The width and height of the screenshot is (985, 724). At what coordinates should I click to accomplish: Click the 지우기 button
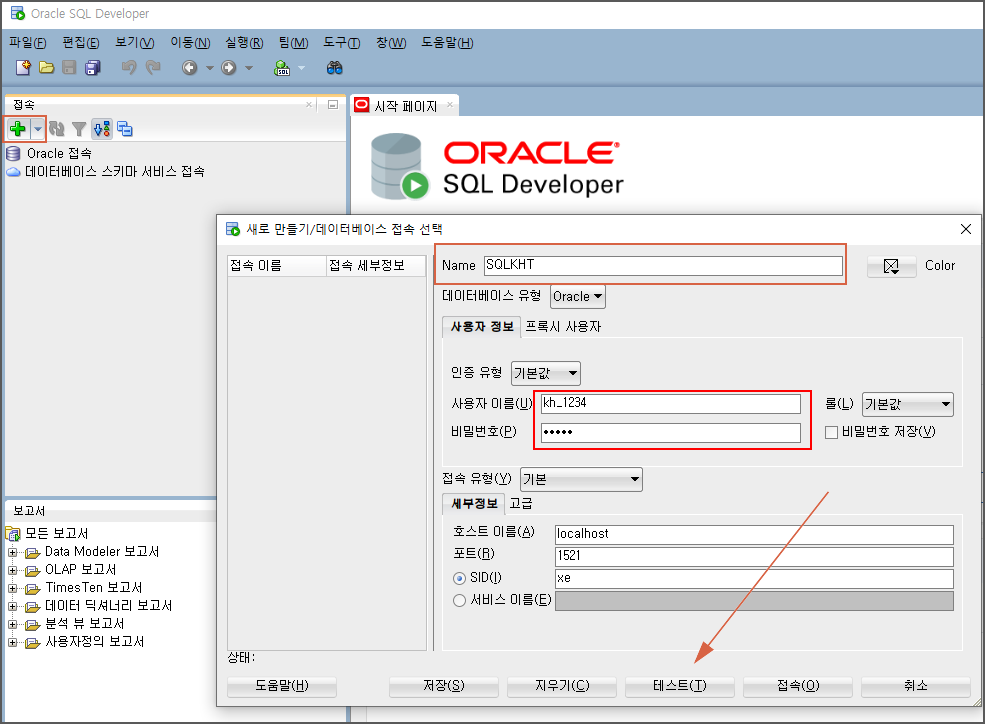coord(562,686)
